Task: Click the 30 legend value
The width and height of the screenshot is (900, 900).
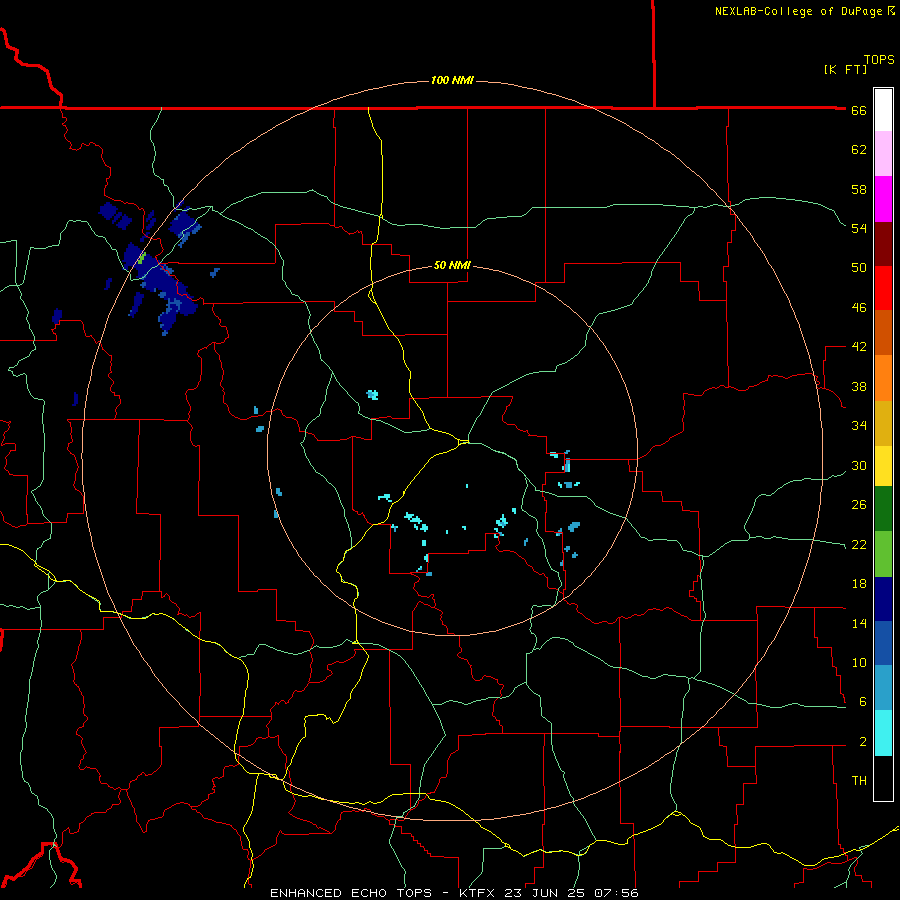Action: (x=859, y=465)
